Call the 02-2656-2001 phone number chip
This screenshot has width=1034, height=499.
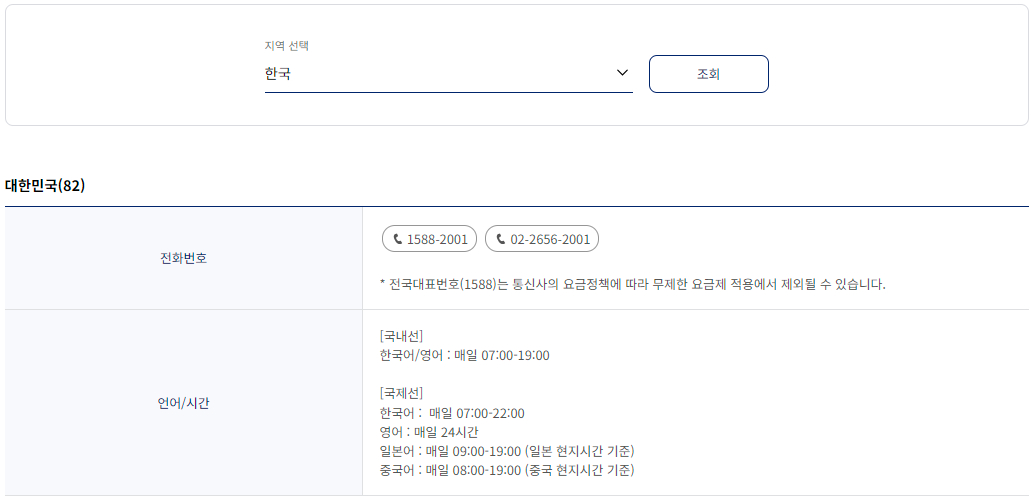tap(541, 239)
